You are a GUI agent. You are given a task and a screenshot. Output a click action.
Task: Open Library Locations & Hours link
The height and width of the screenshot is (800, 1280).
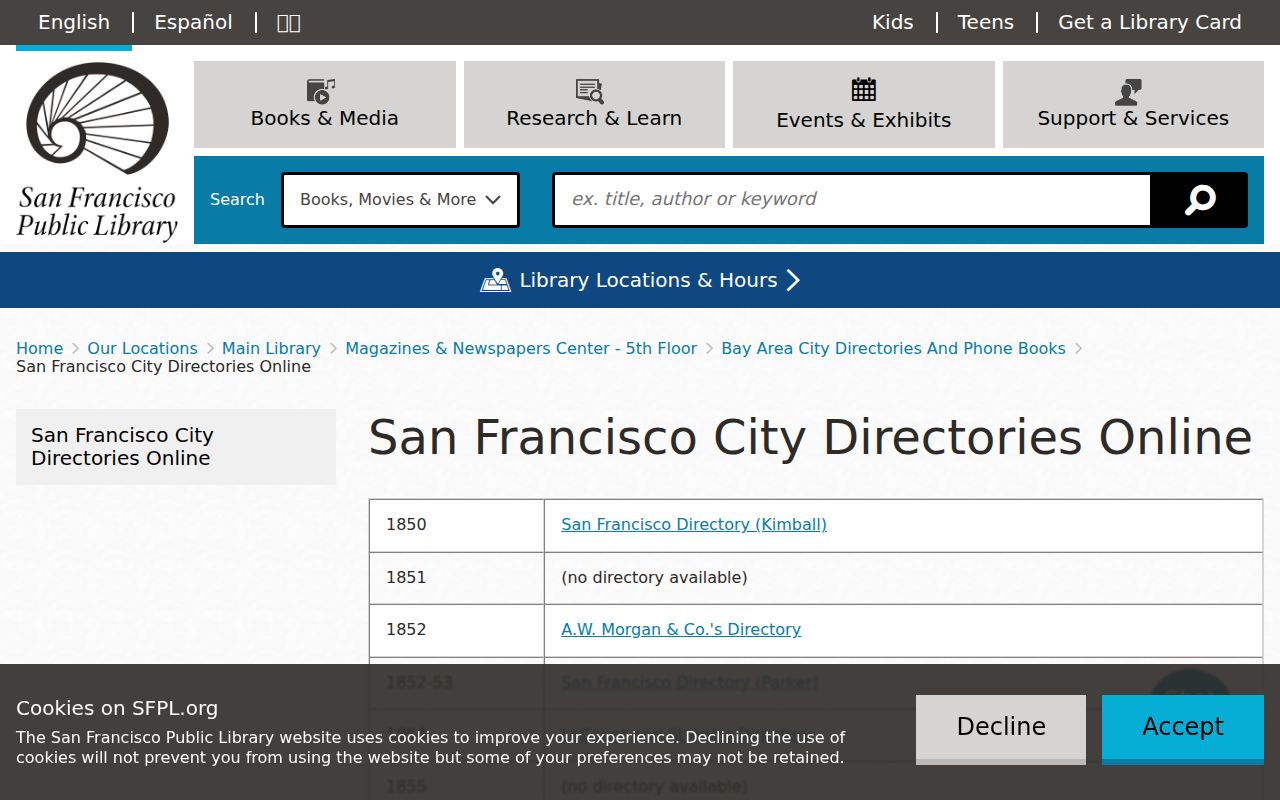click(640, 280)
